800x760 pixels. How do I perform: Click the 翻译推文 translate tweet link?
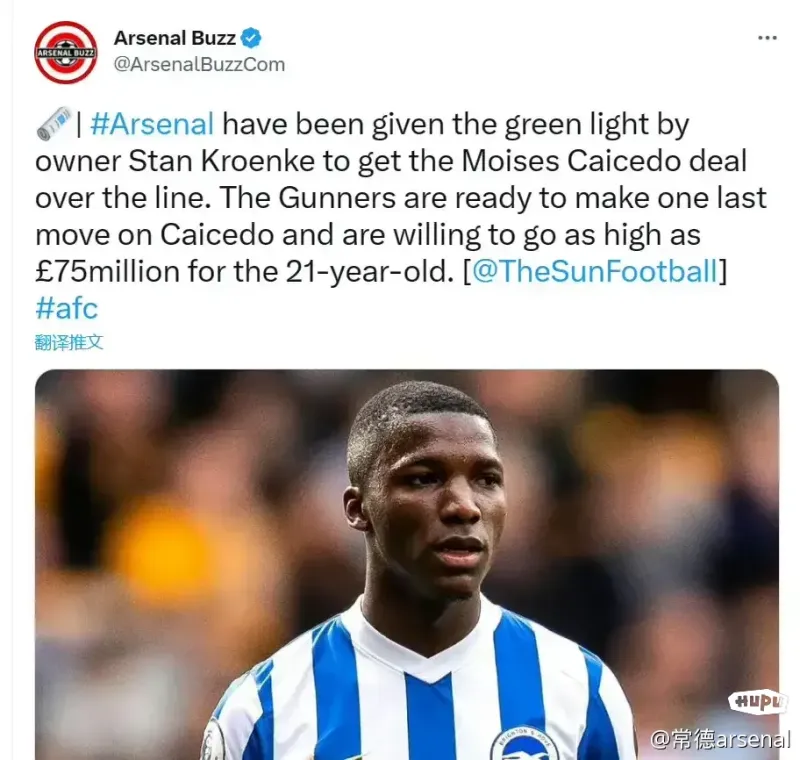pos(69,342)
